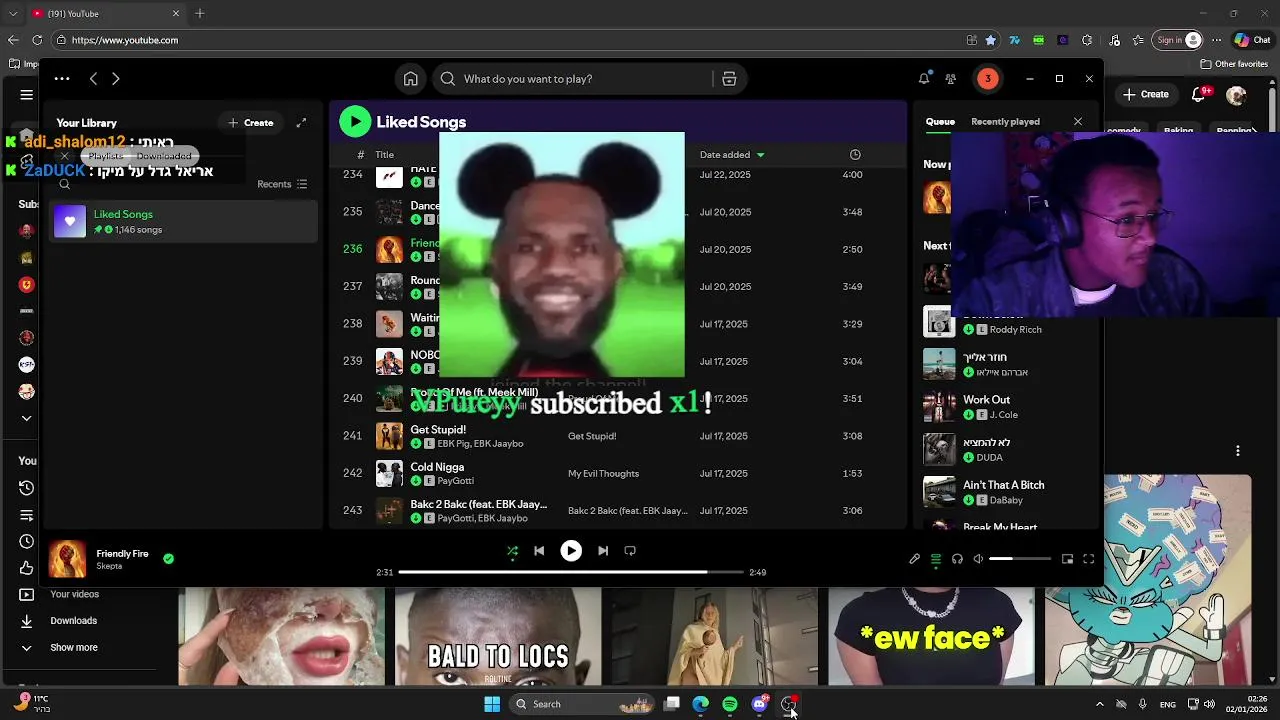Clear the library filter with the X
Screen dimensions: 1280x720
point(64,156)
